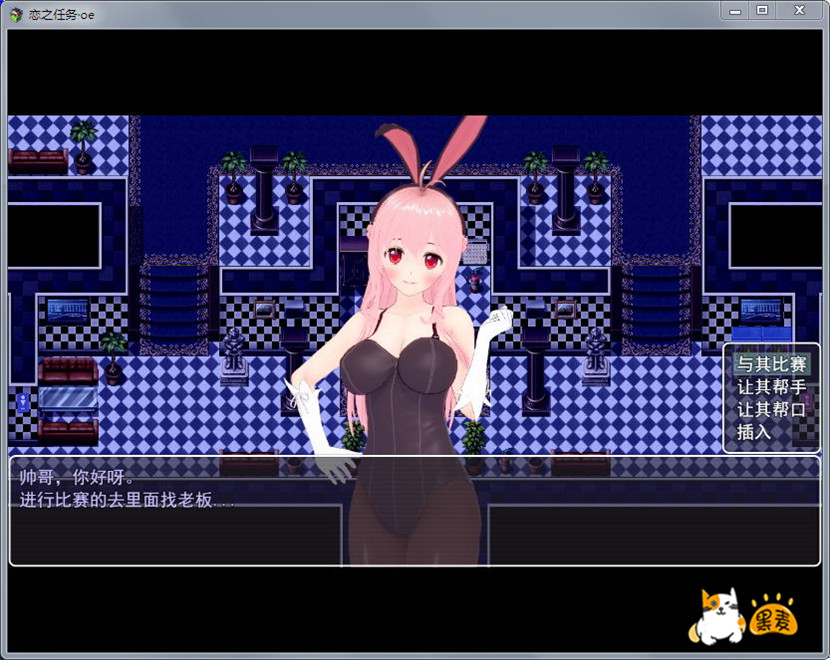Choose the 让其帮手 option in the choice list

771,386
